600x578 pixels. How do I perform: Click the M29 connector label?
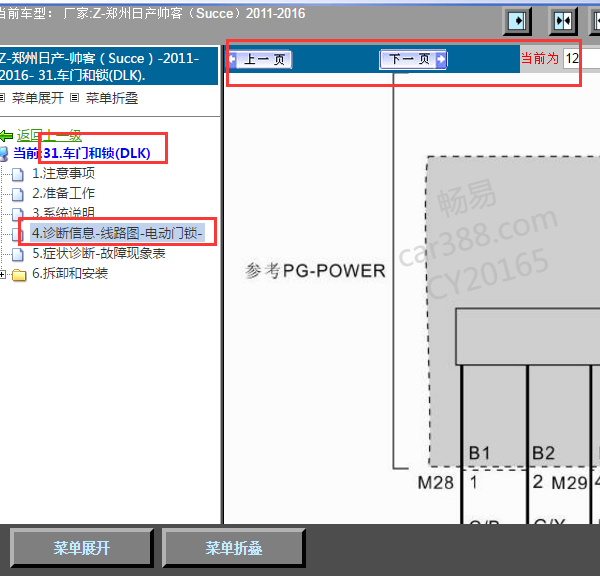pos(569,483)
